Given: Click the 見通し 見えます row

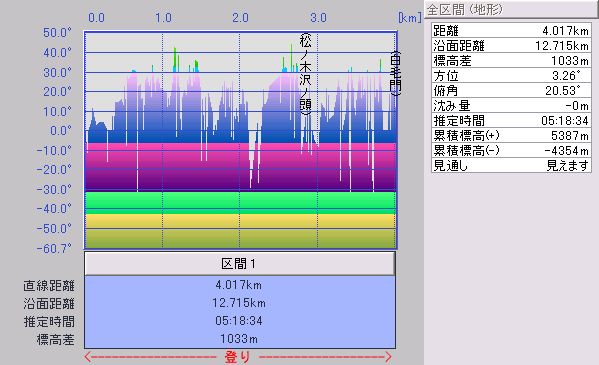Looking at the screenshot, I should pos(511,165).
